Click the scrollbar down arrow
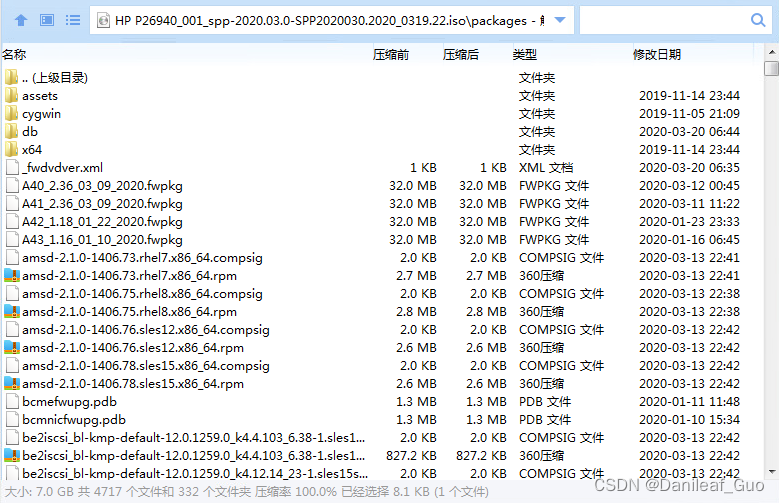The height and width of the screenshot is (503, 779). tap(772, 472)
